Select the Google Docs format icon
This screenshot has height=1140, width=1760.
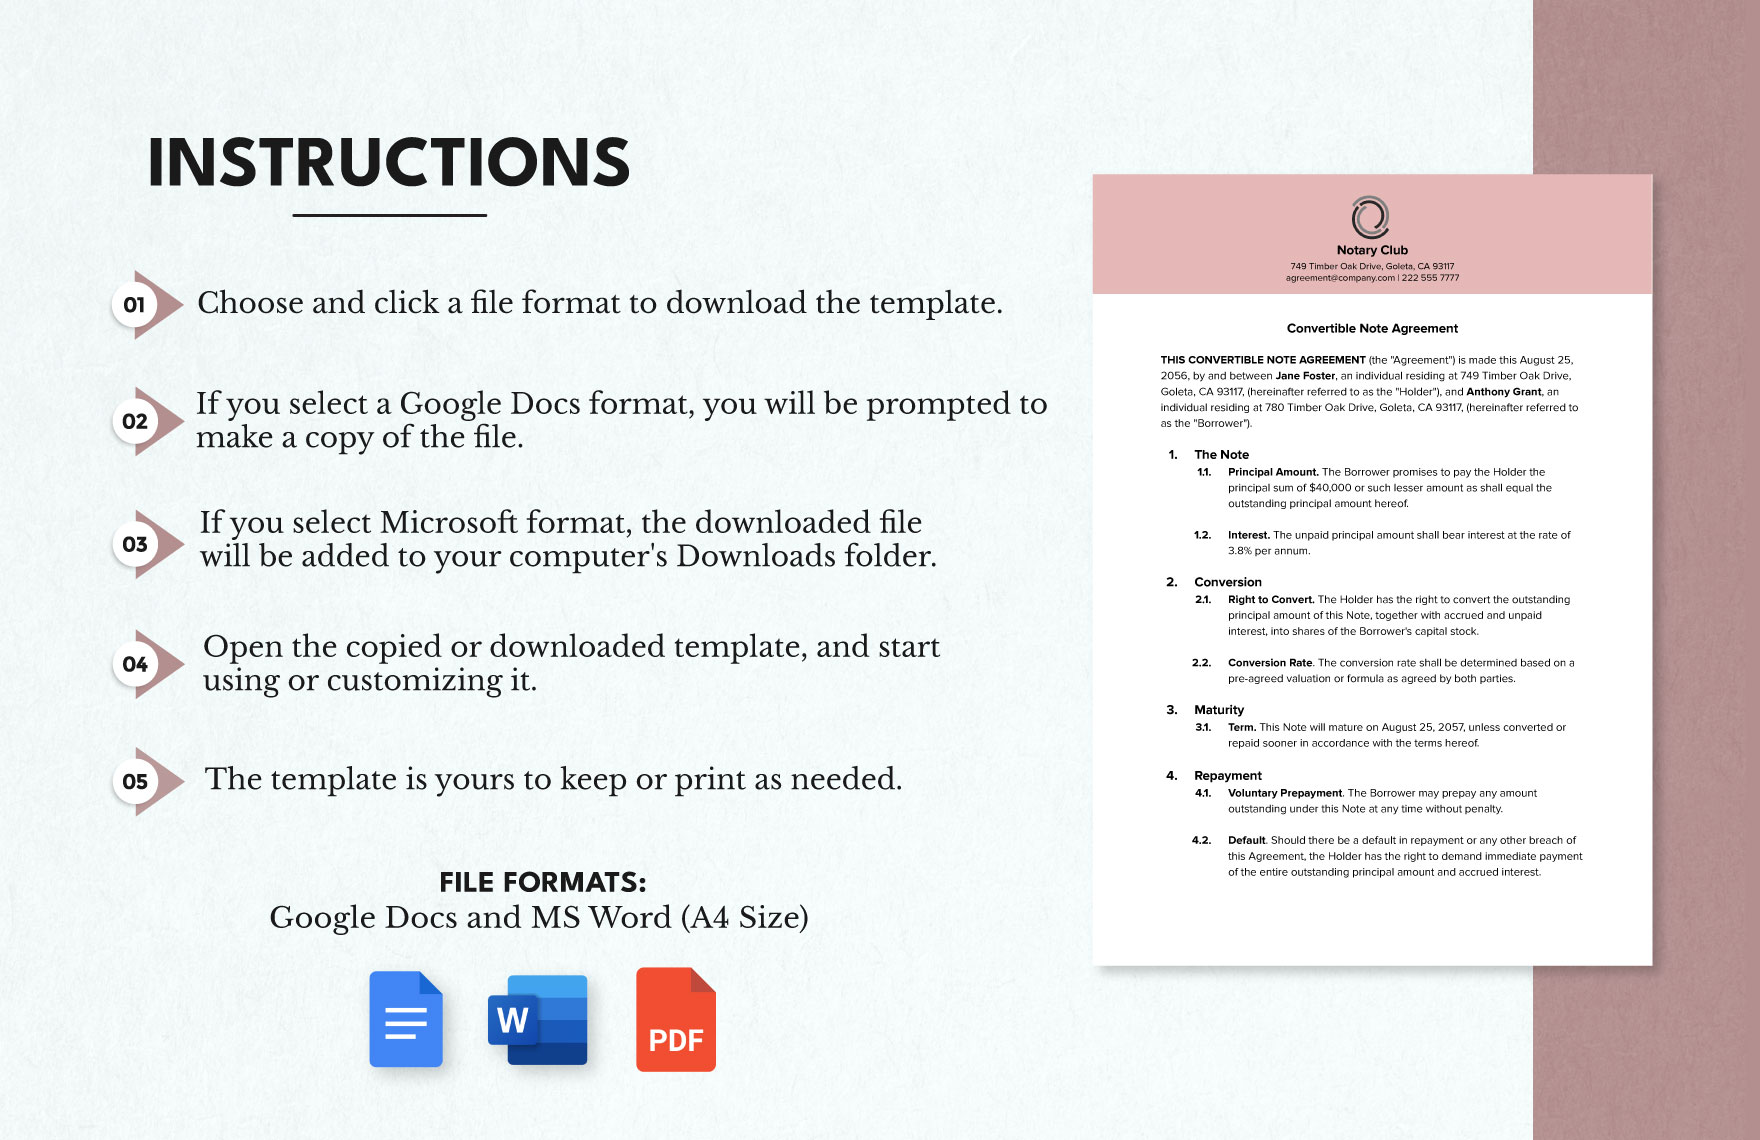tap(404, 1020)
